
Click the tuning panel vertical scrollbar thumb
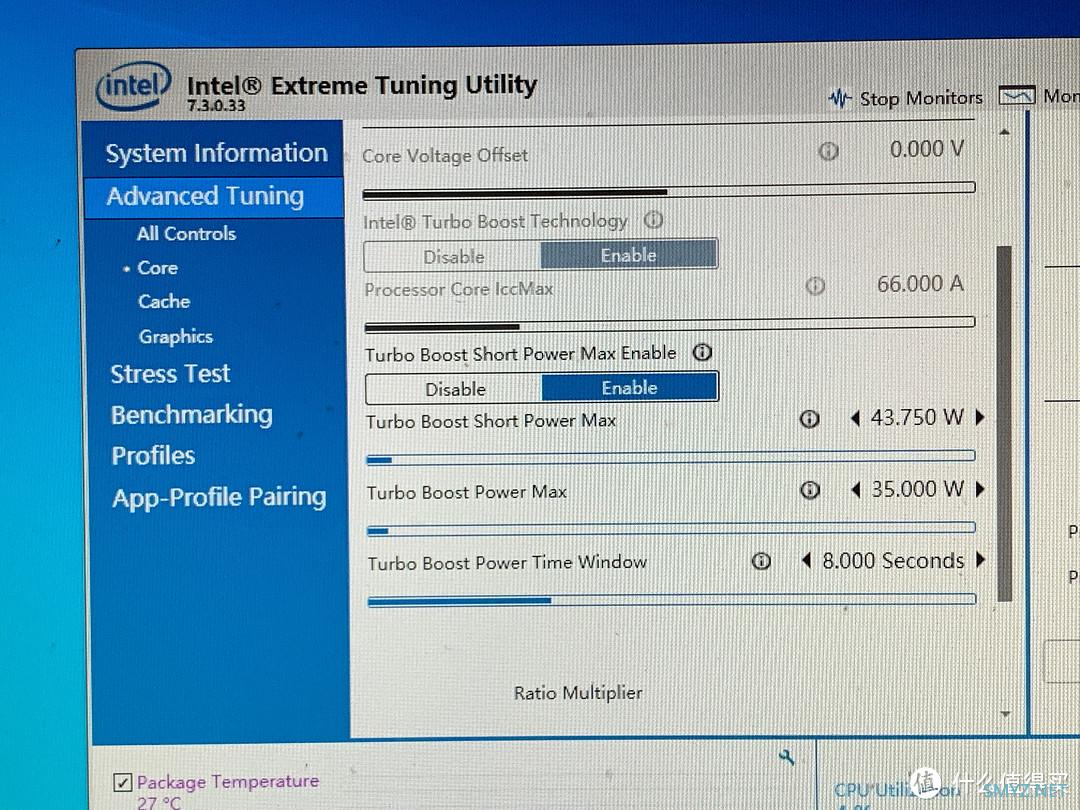[1004, 423]
